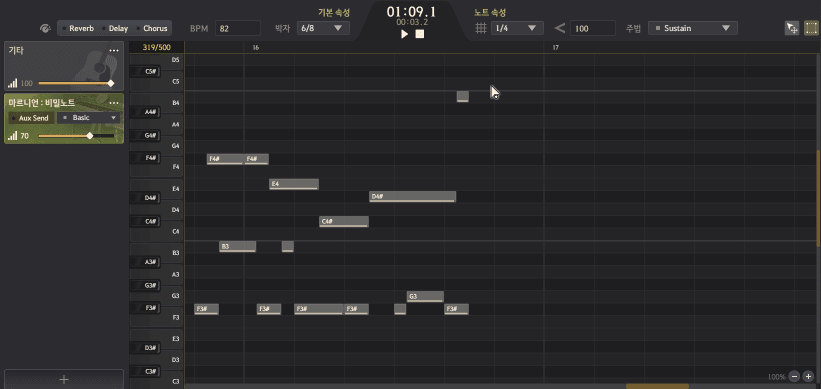Screen dimensions: 821x389
Task: Toggle the Chorus effect
Action: click(x=152, y=28)
